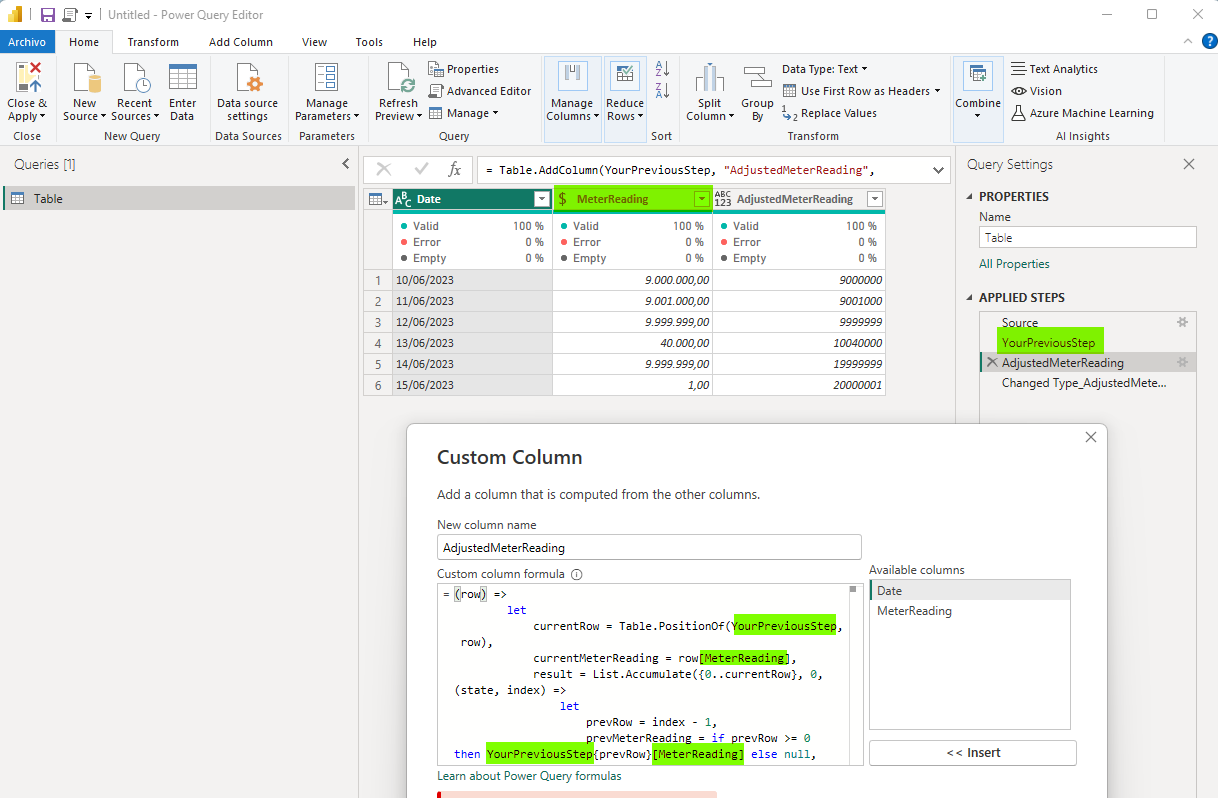Open Data source settings
Screen dimensions: 1218x798
tap(247, 78)
